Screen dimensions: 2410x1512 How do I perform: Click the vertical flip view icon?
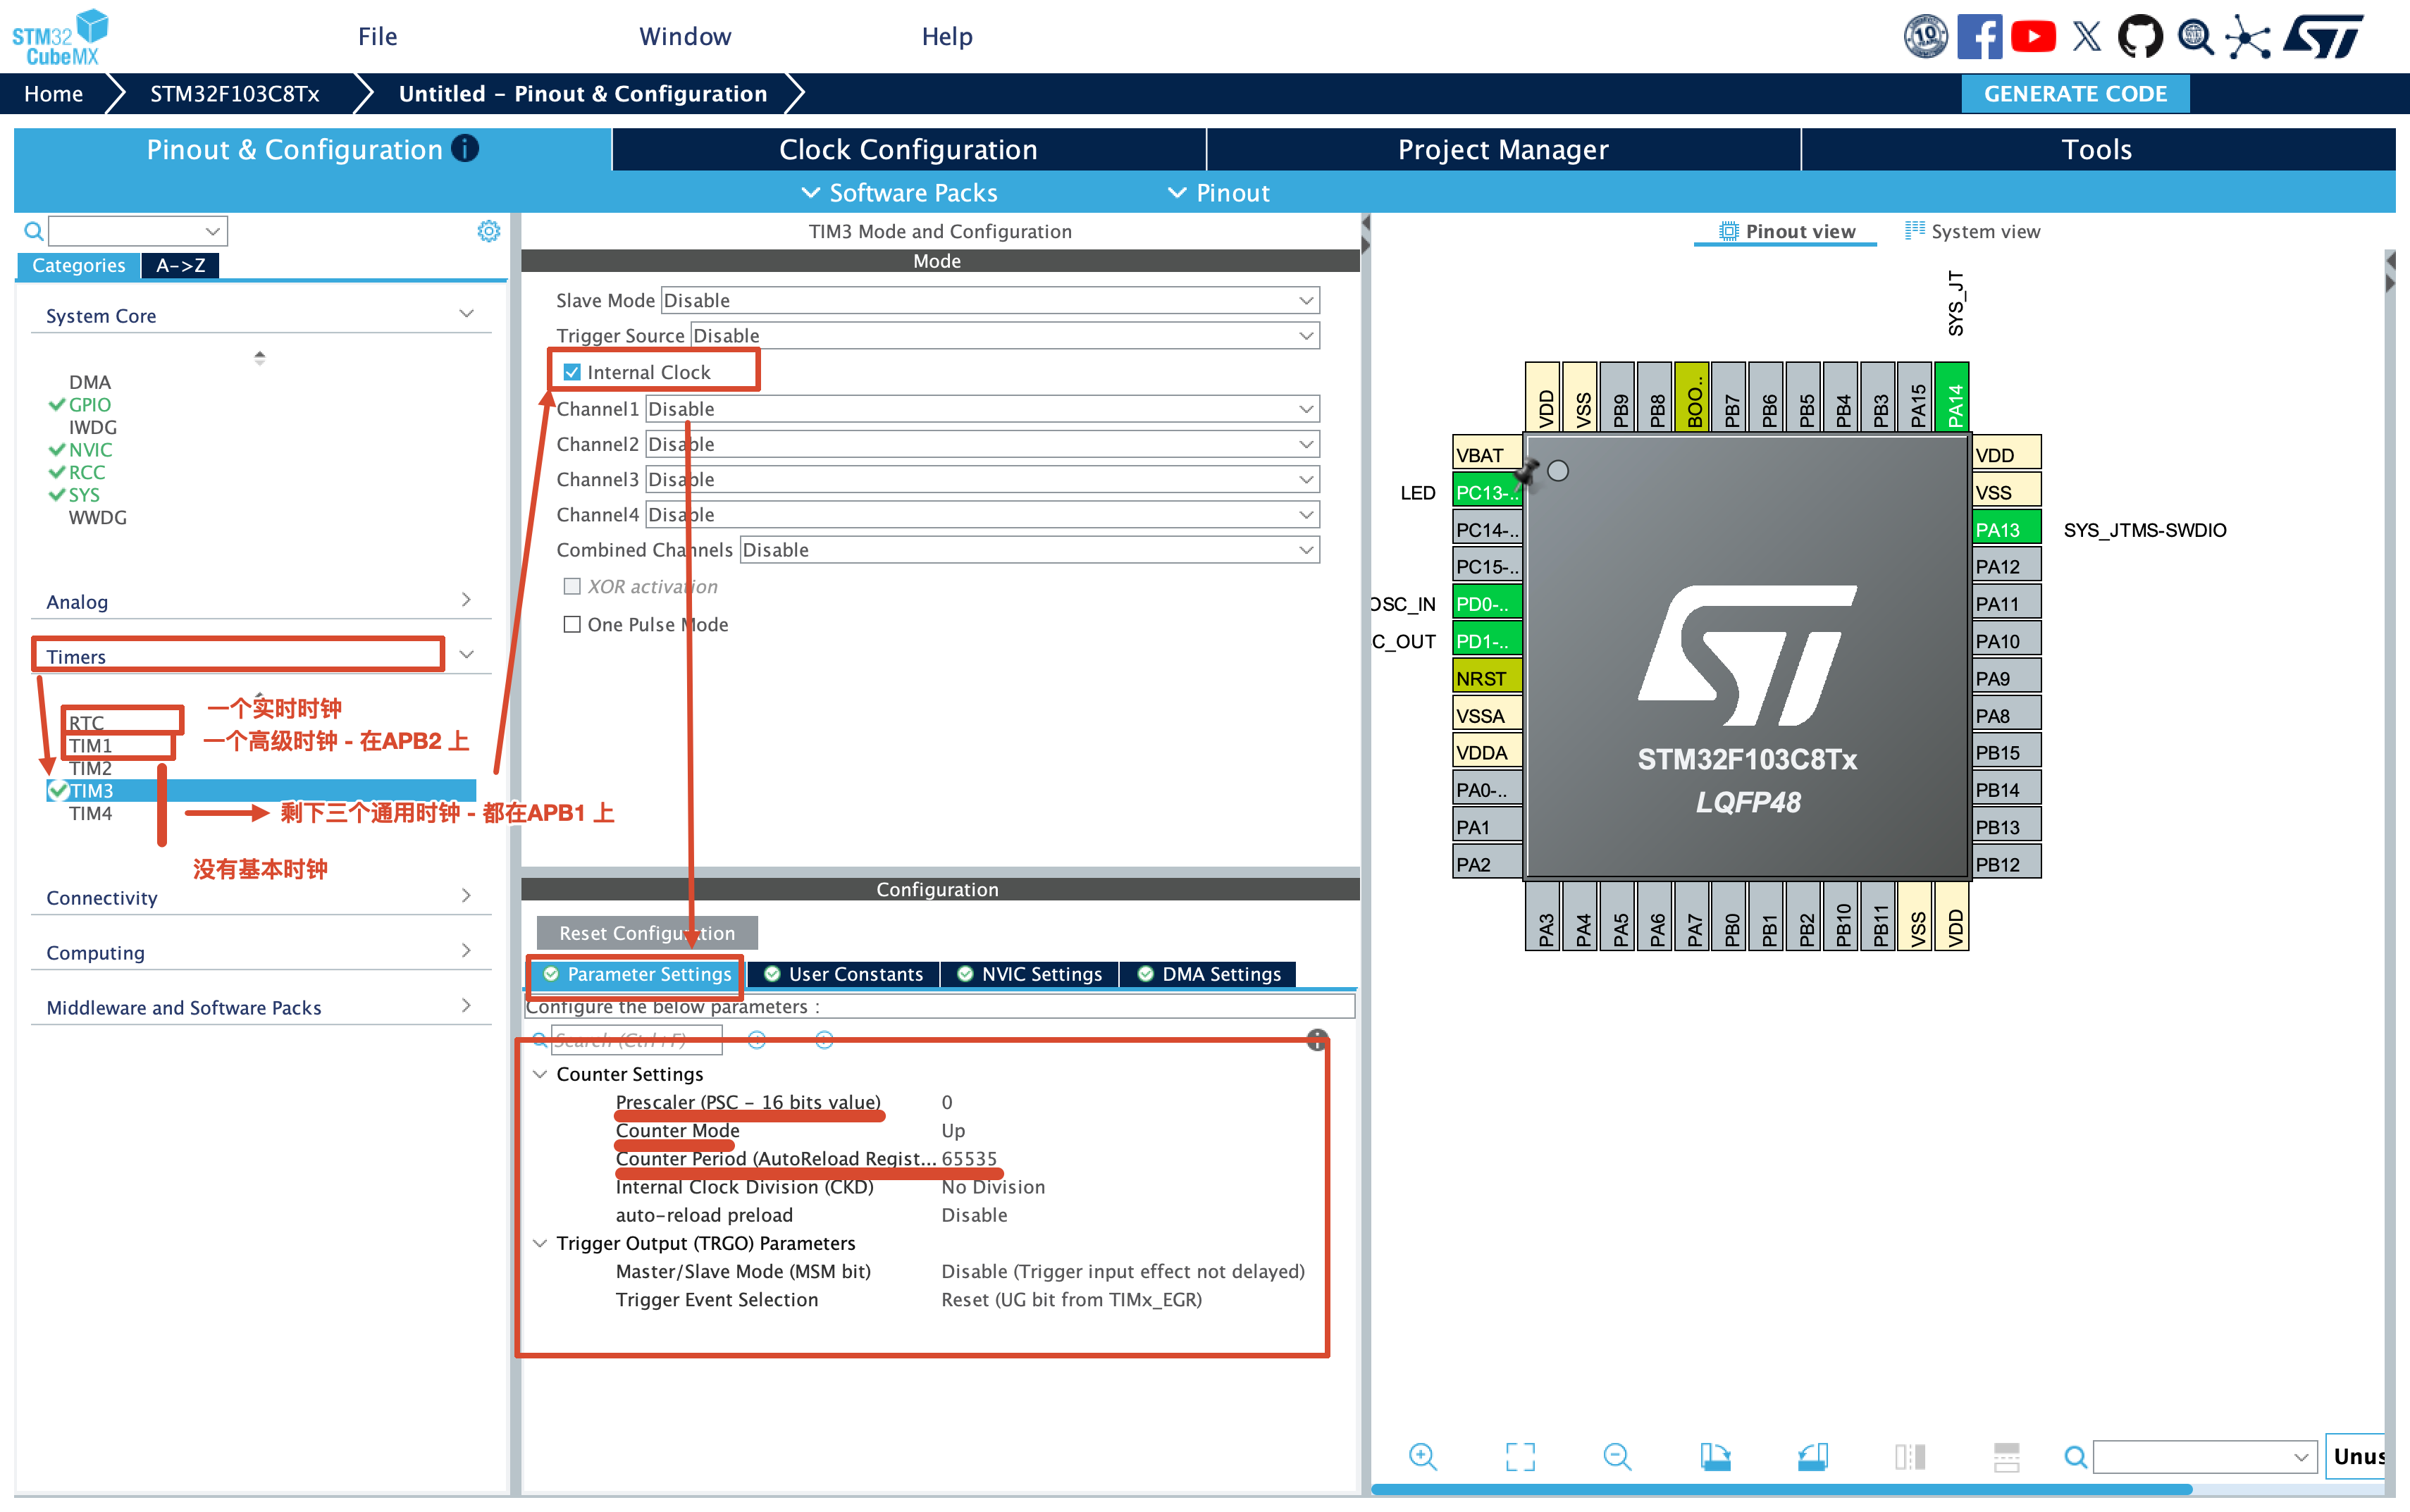[x=1909, y=1456]
